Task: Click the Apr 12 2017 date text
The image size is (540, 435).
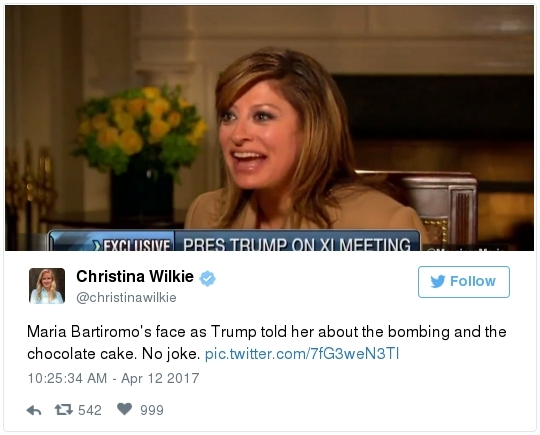Action: tap(160, 378)
